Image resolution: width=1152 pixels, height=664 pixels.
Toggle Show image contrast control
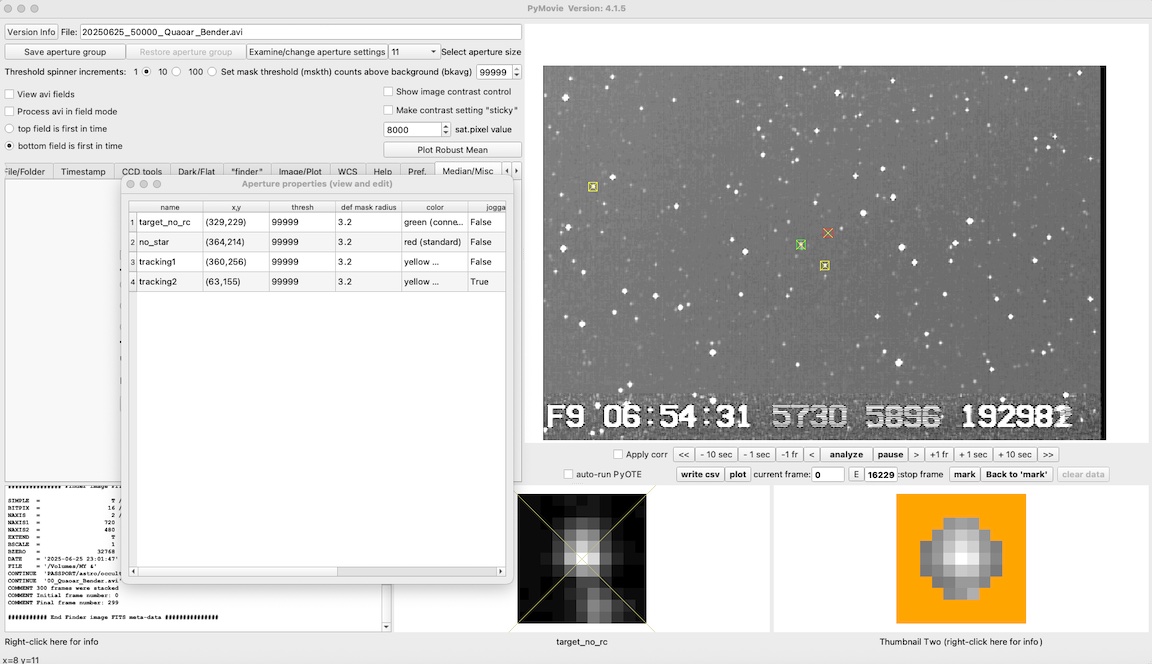click(x=389, y=92)
